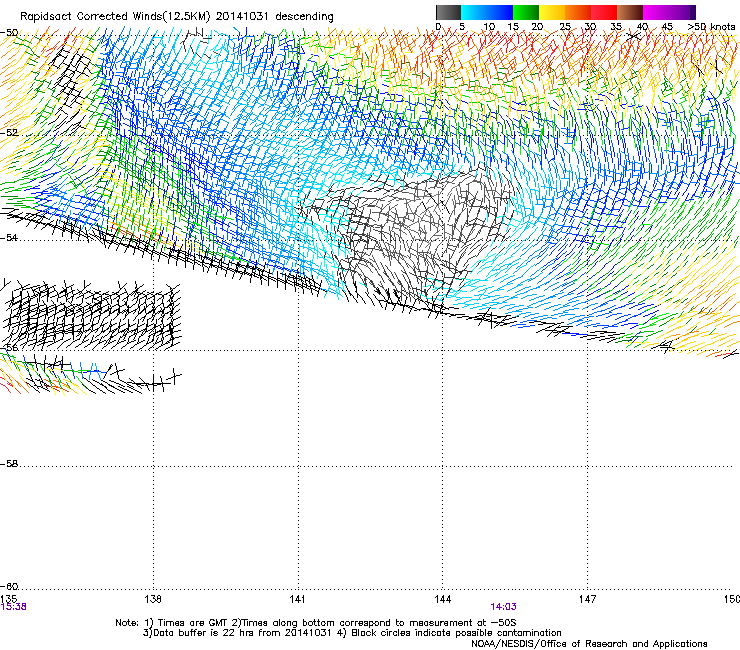Click longitude label 138
The height and width of the screenshot is (650, 740).
[153, 599]
